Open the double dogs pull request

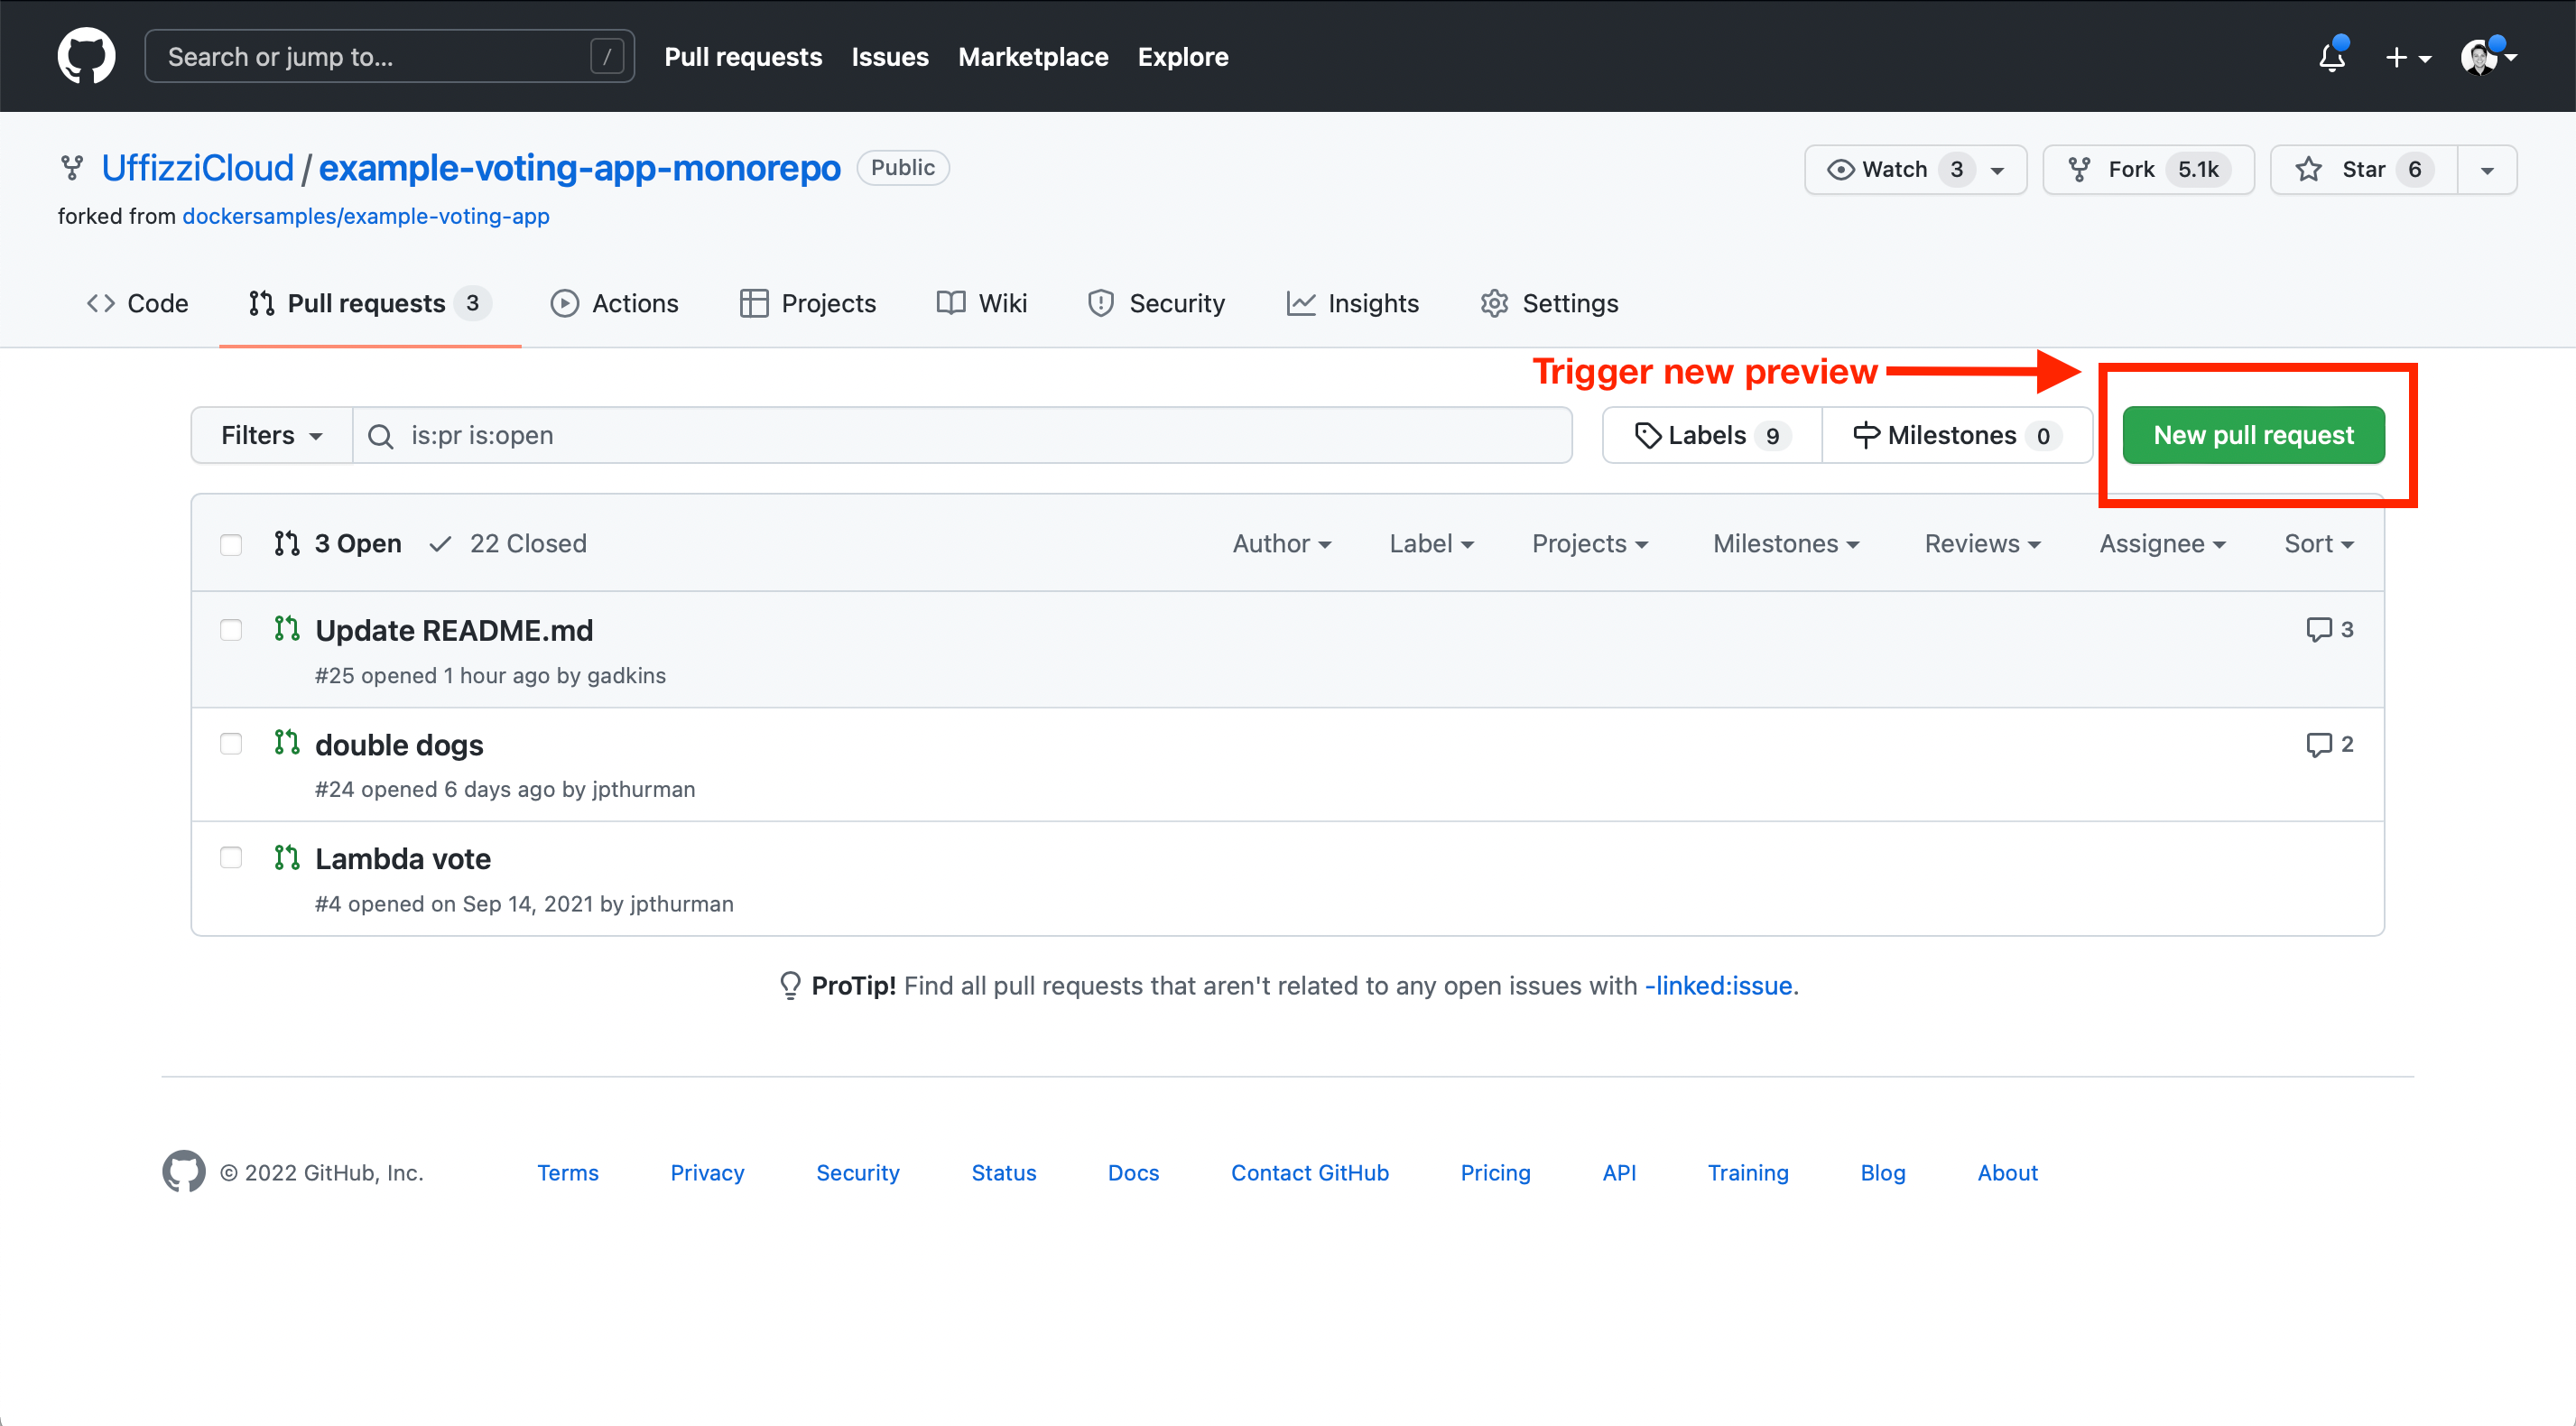coord(399,745)
